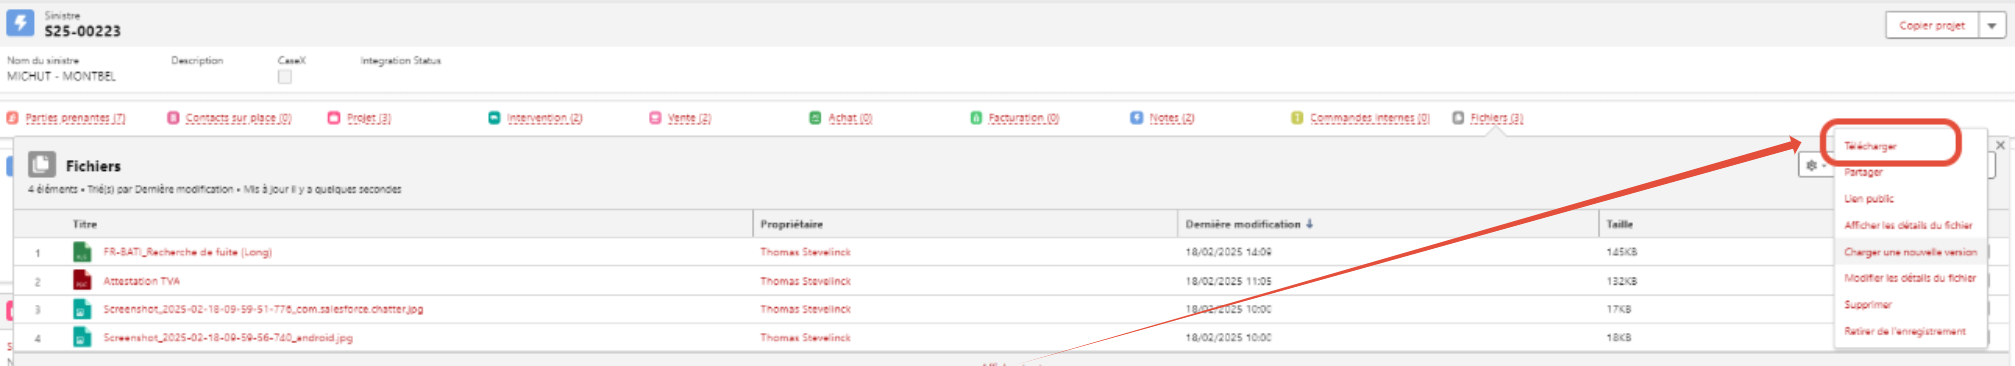Click the Copier projet button

(1932, 26)
